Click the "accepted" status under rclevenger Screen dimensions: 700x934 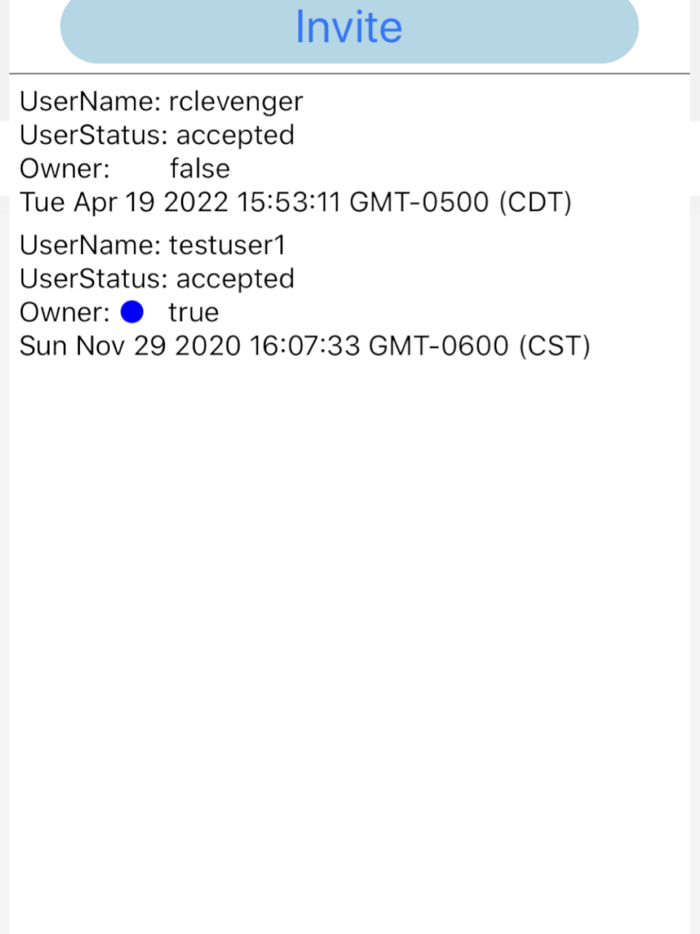coord(235,135)
